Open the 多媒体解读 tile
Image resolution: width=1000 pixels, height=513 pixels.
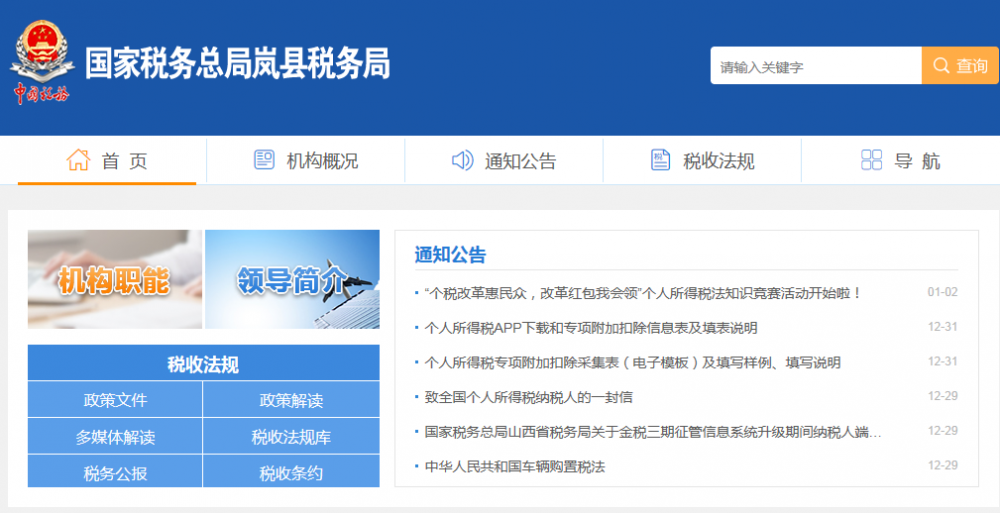tap(115, 437)
